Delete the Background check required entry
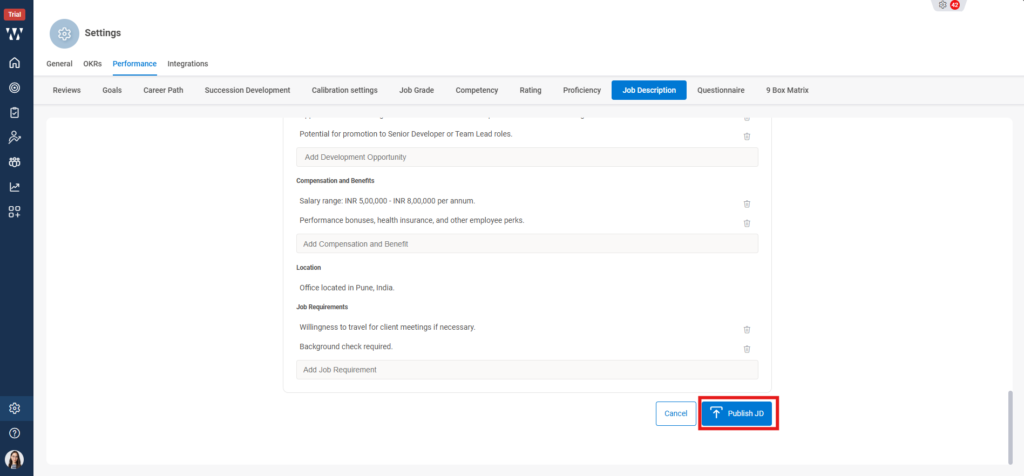 point(746,349)
